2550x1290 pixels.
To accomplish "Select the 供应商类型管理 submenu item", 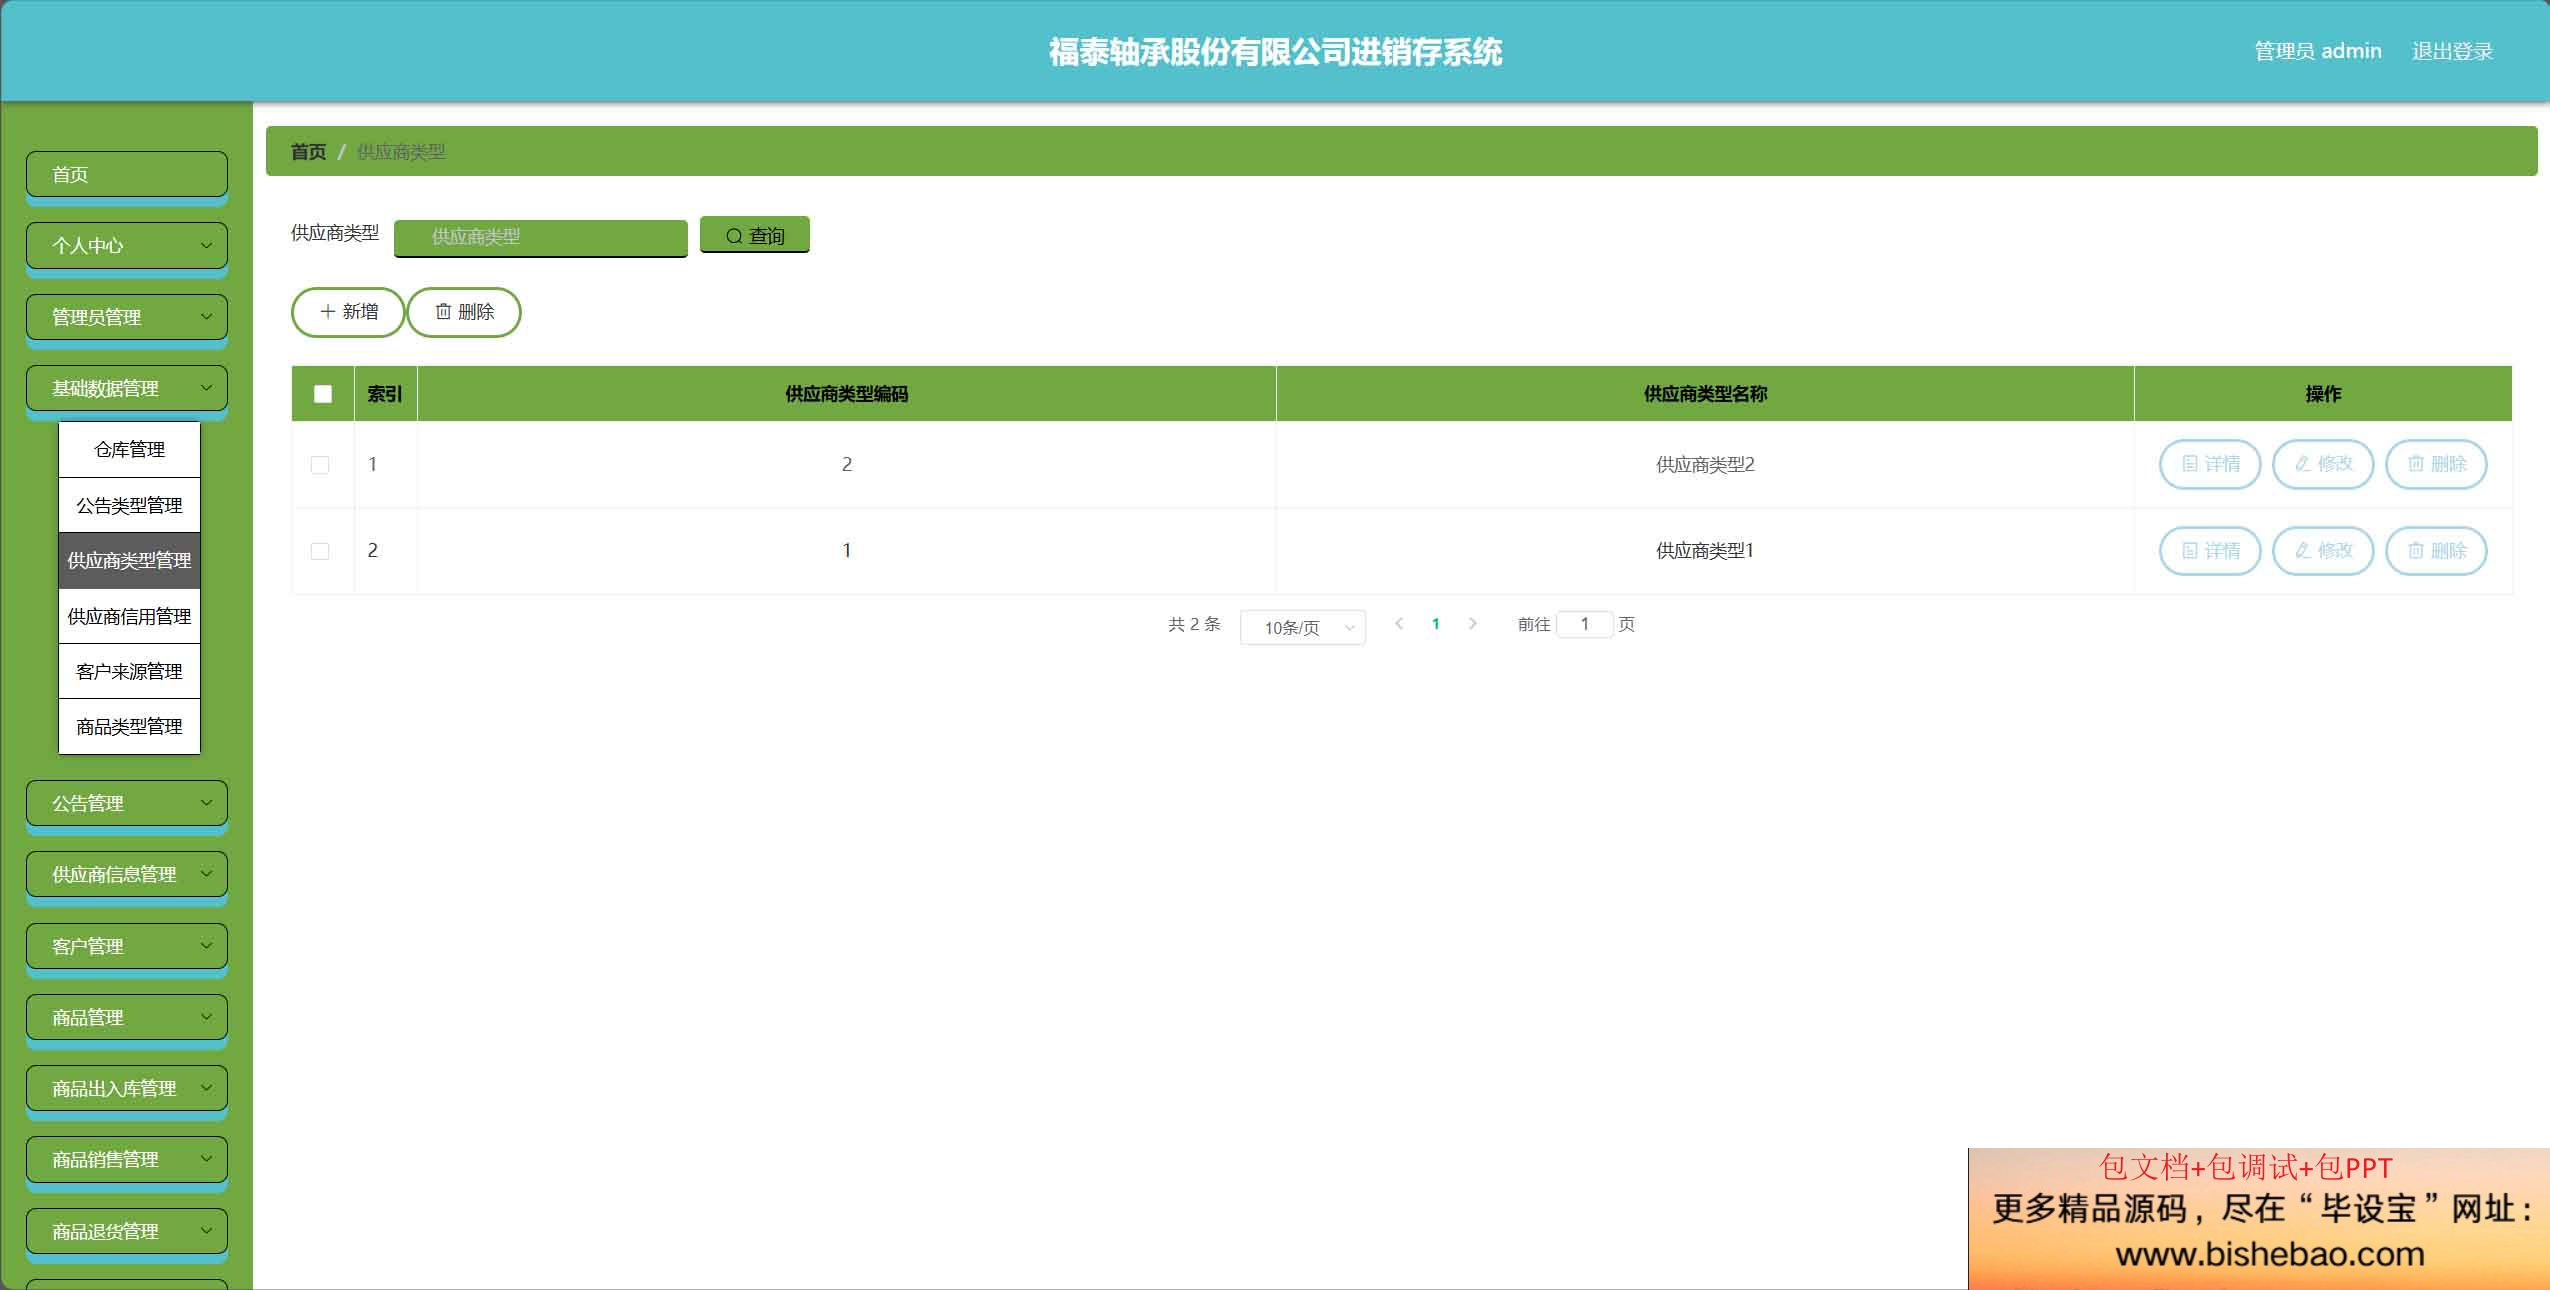I will [x=130, y=561].
